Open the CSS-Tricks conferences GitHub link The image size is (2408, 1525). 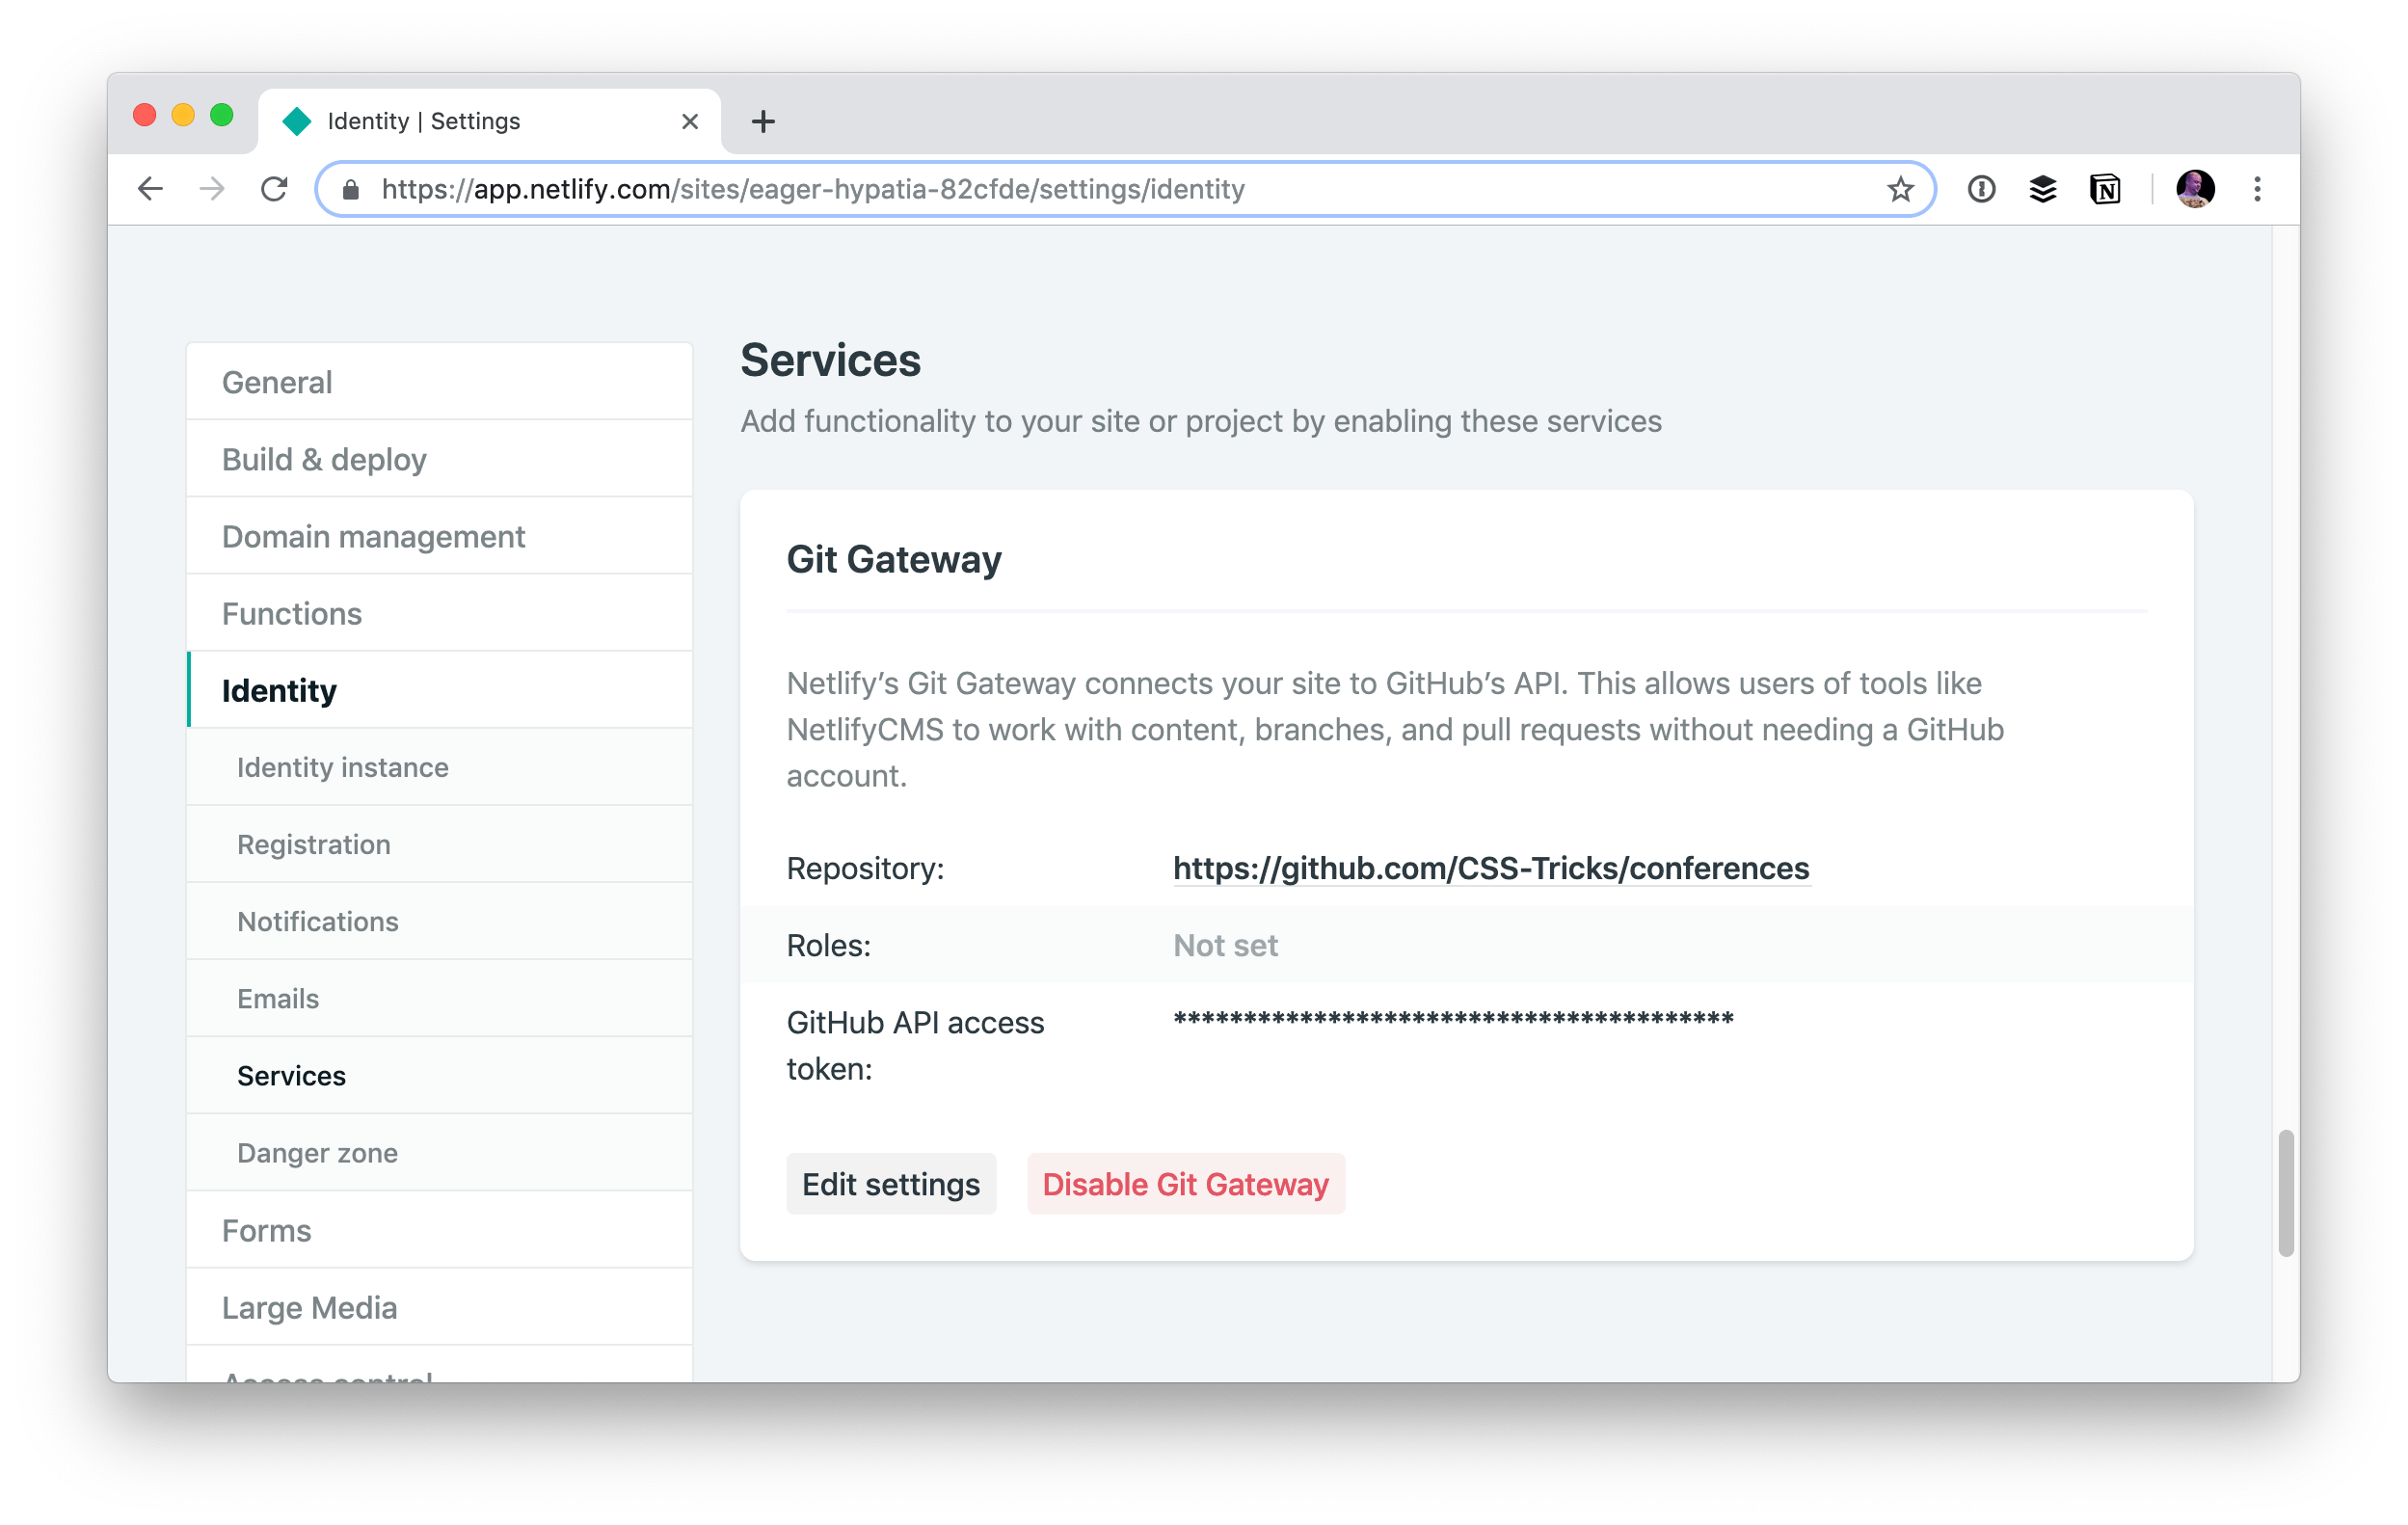pyautogui.click(x=1491, y=868)
